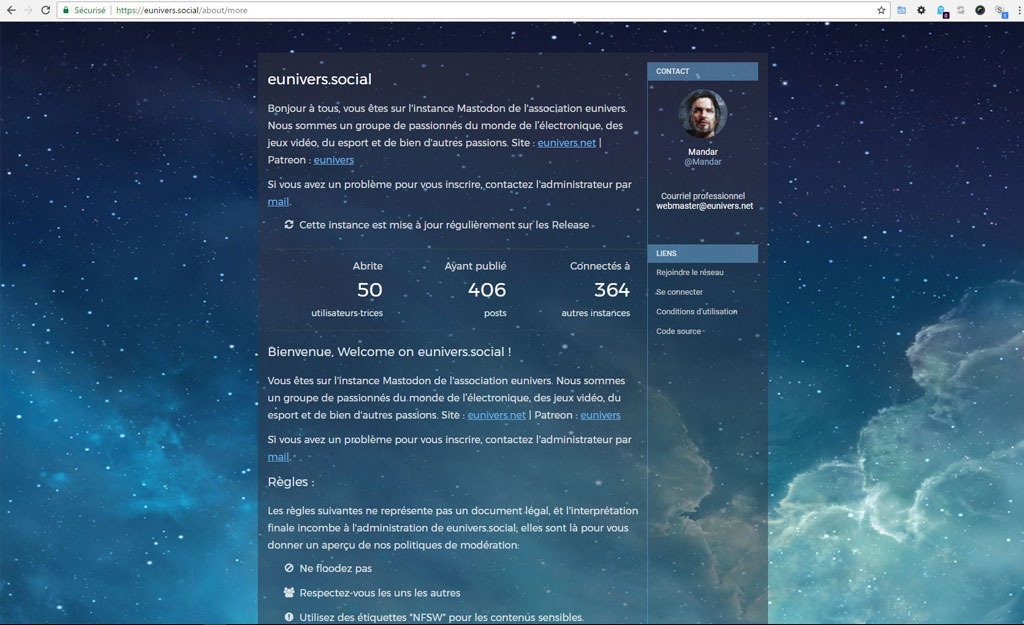1024x625 pixels.
Task: Click the gray sync arrows extension icon
Action: 961,10
